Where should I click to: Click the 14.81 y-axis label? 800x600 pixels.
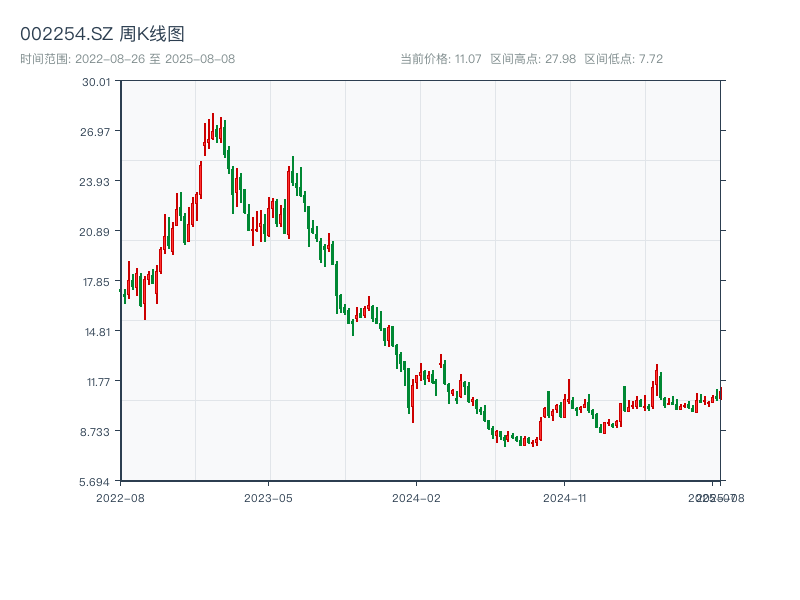coord(96,332)
